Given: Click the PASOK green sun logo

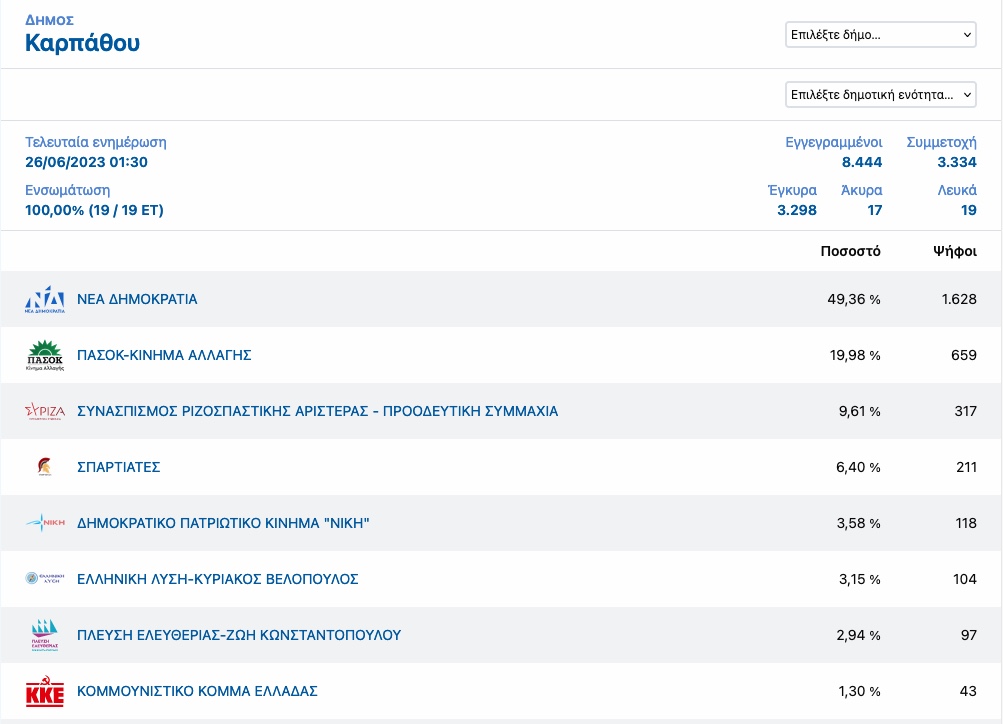Looking at the screenshot, I should (x=45, y=356).
